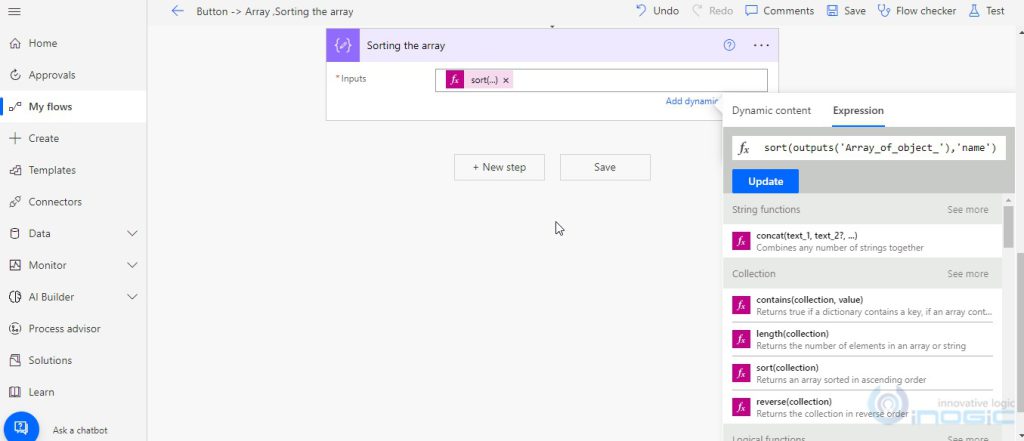Open the Ask a chatbot bubble
This screenshot has width=1024, height=441.
[21, 427]
